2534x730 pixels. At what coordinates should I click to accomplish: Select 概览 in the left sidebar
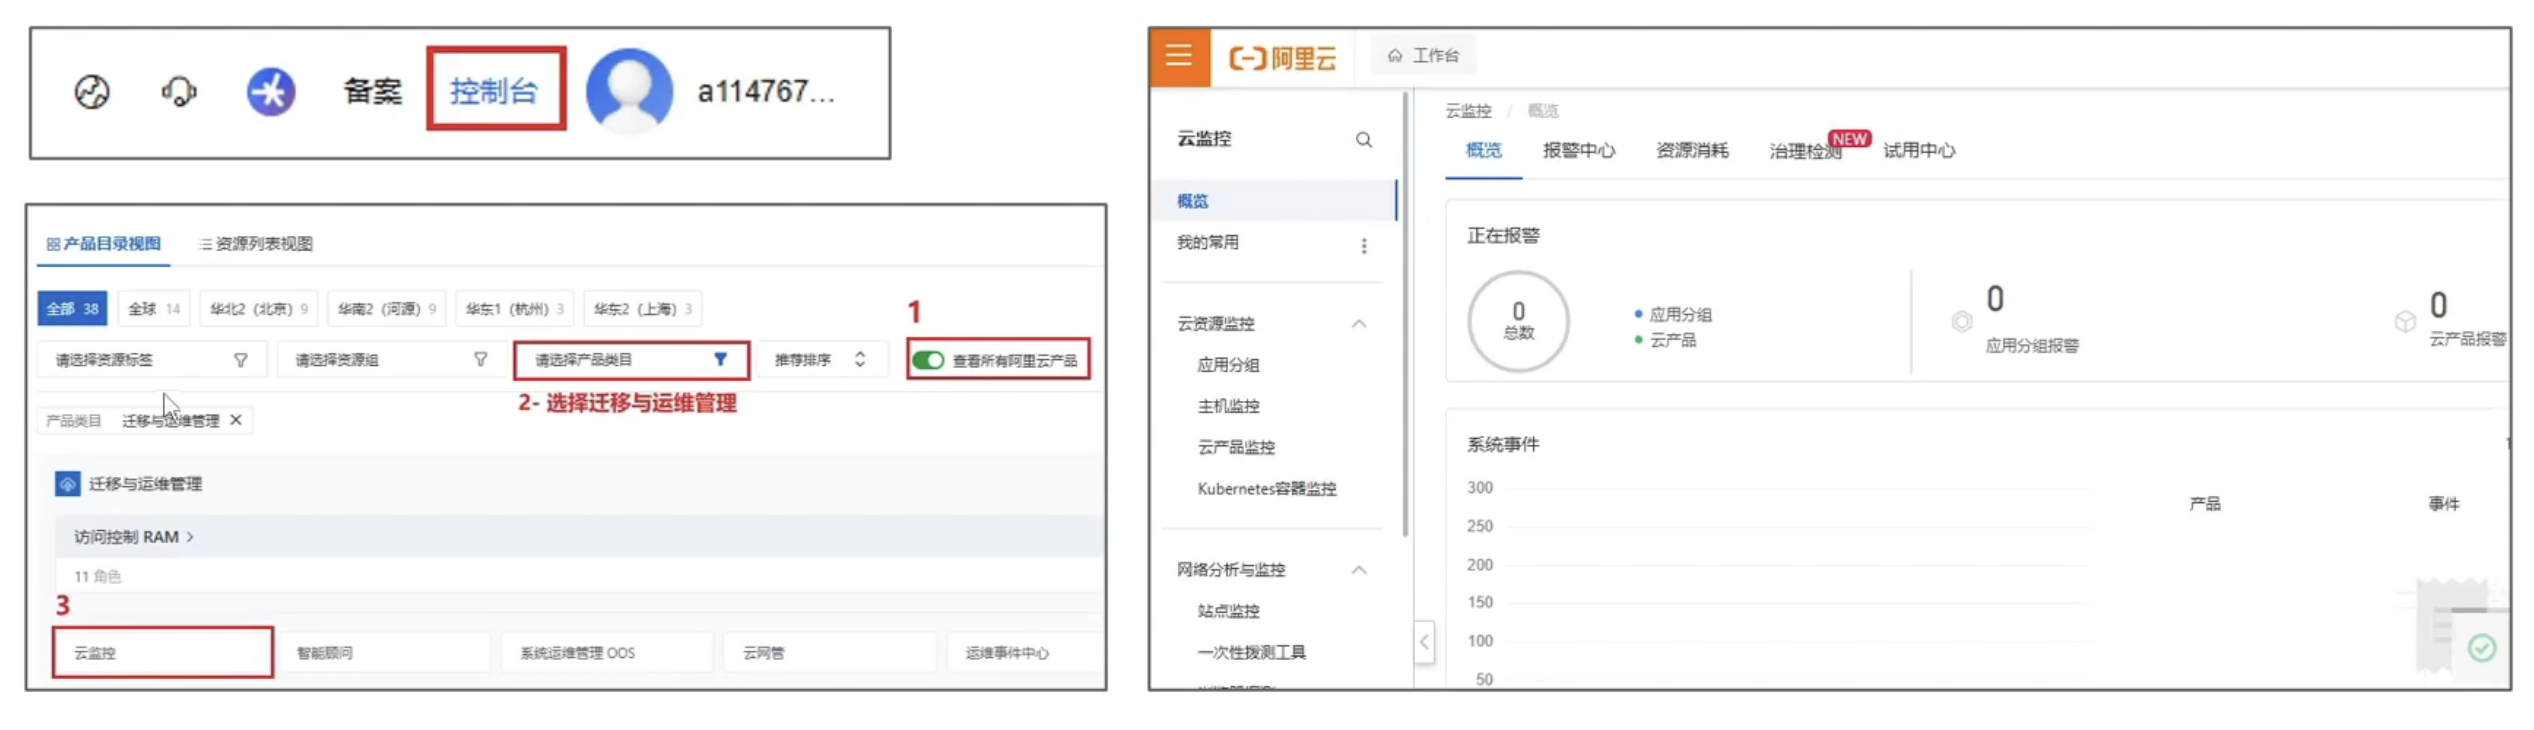click(x=1273, y=201)
